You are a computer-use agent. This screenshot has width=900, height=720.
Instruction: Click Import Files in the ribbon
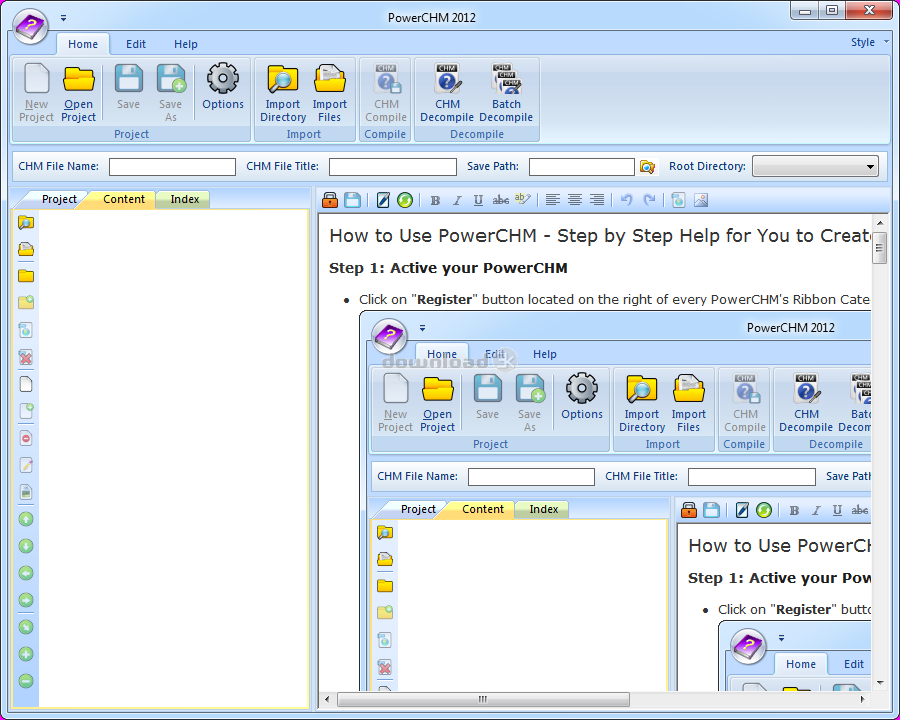tap(329, 92)
